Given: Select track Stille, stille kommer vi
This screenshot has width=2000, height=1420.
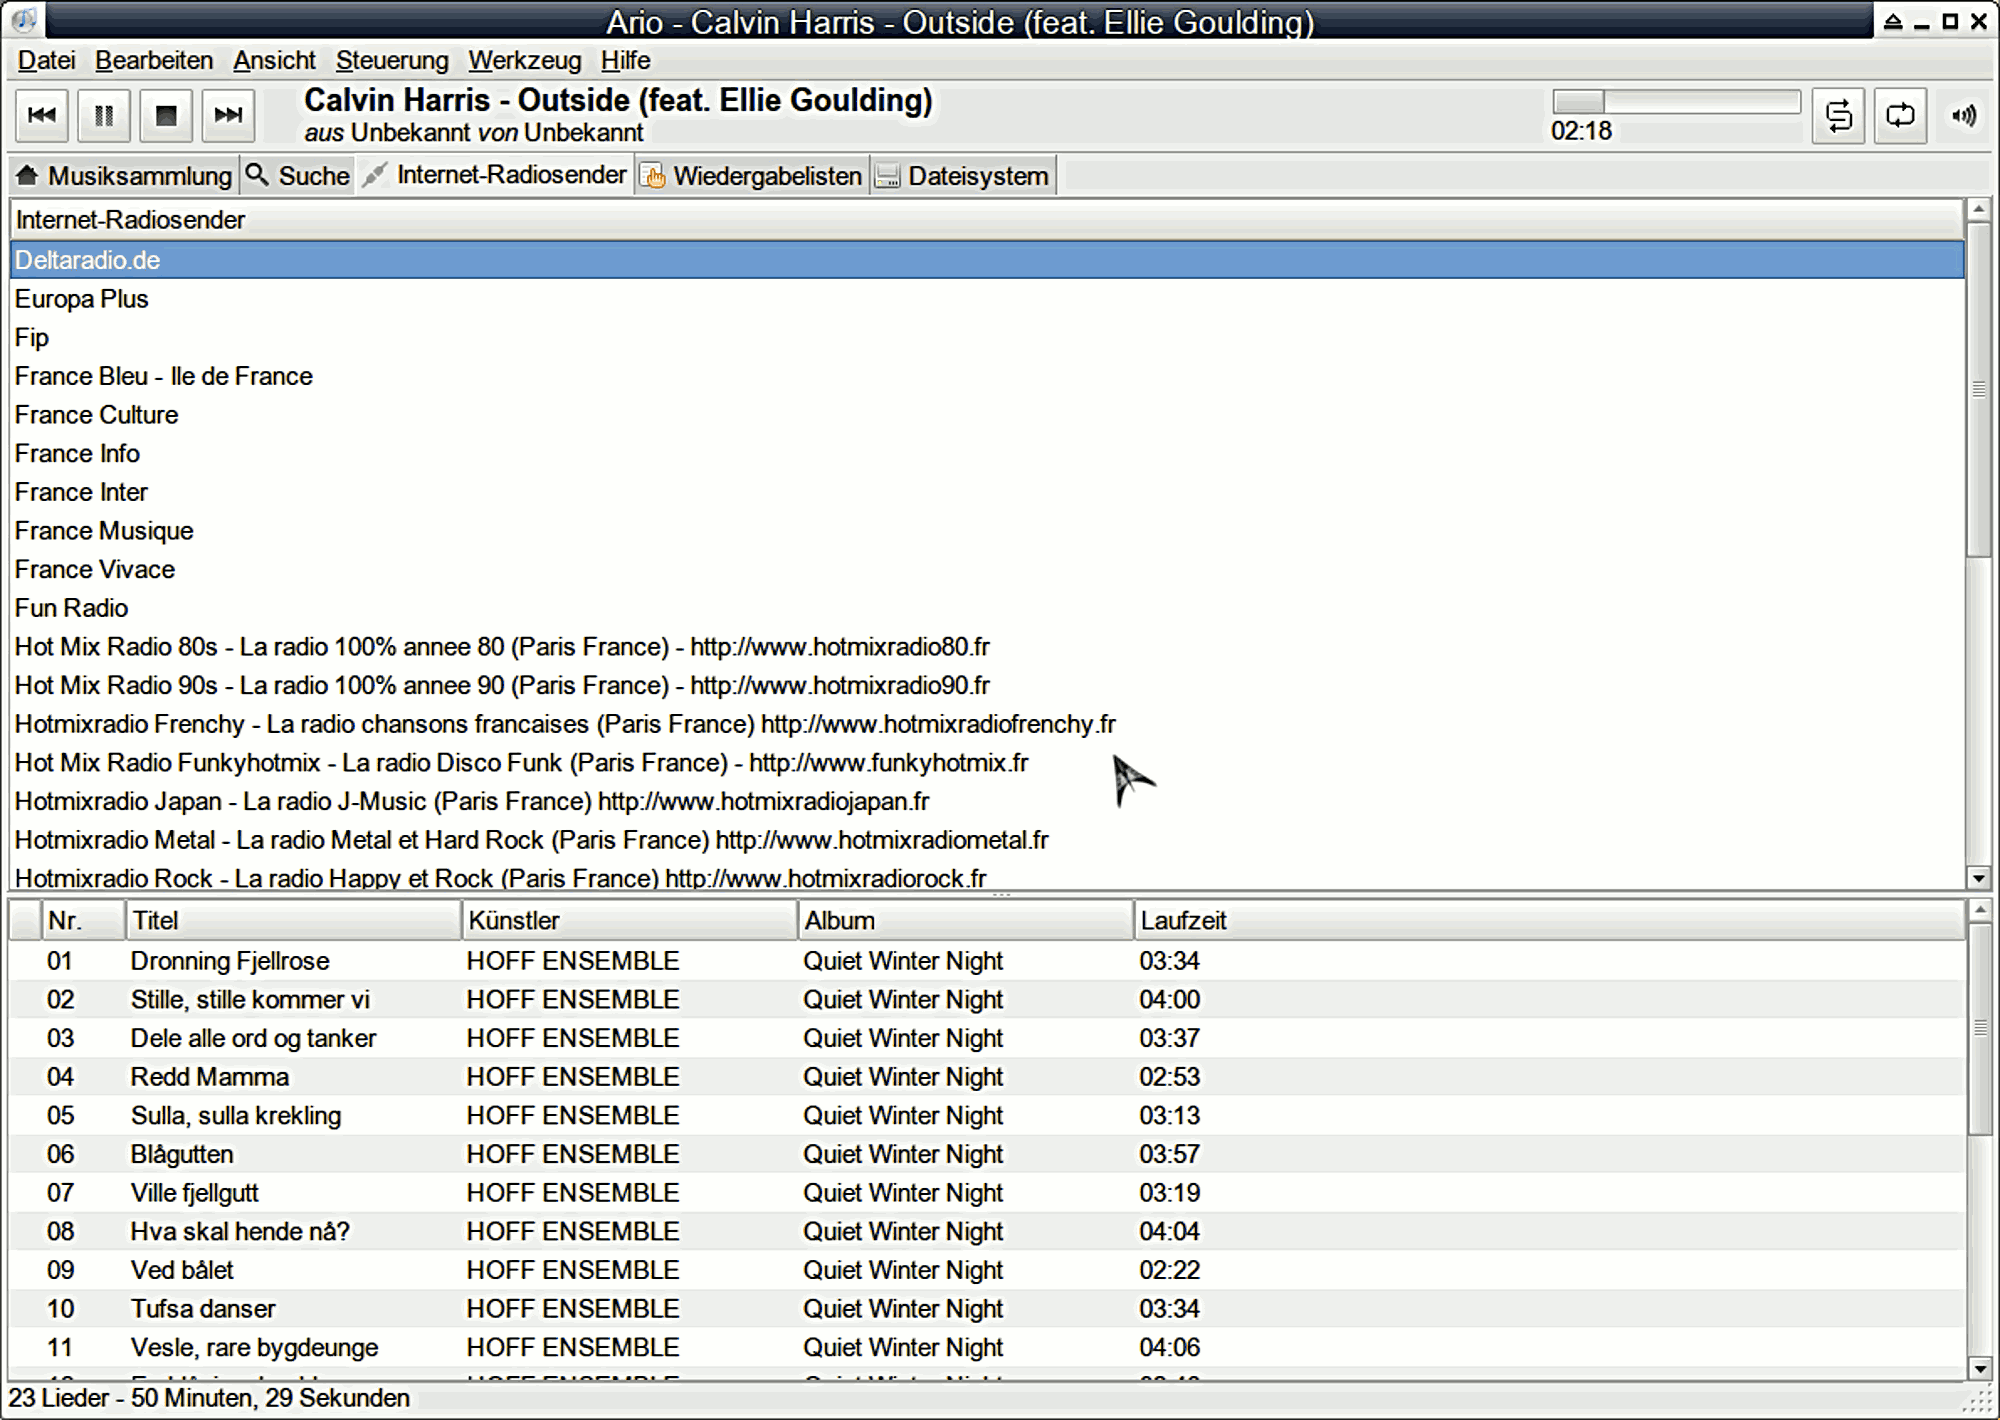Looking at the screenshot, I should (986, 1000).
